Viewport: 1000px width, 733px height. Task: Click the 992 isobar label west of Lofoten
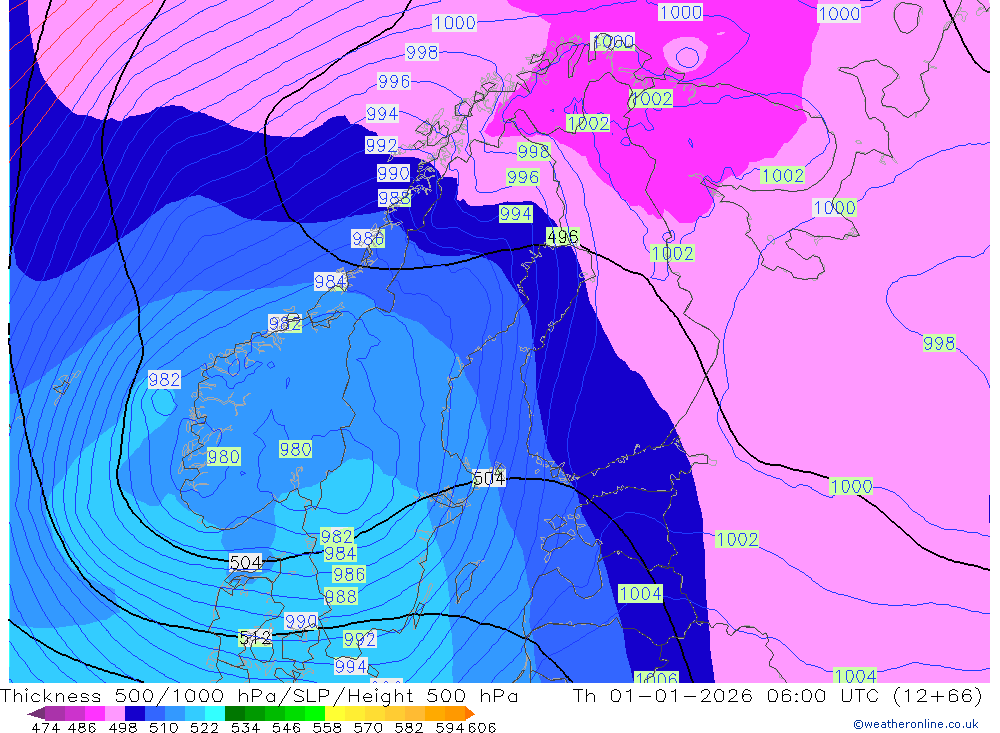click(x=381, y=145)
